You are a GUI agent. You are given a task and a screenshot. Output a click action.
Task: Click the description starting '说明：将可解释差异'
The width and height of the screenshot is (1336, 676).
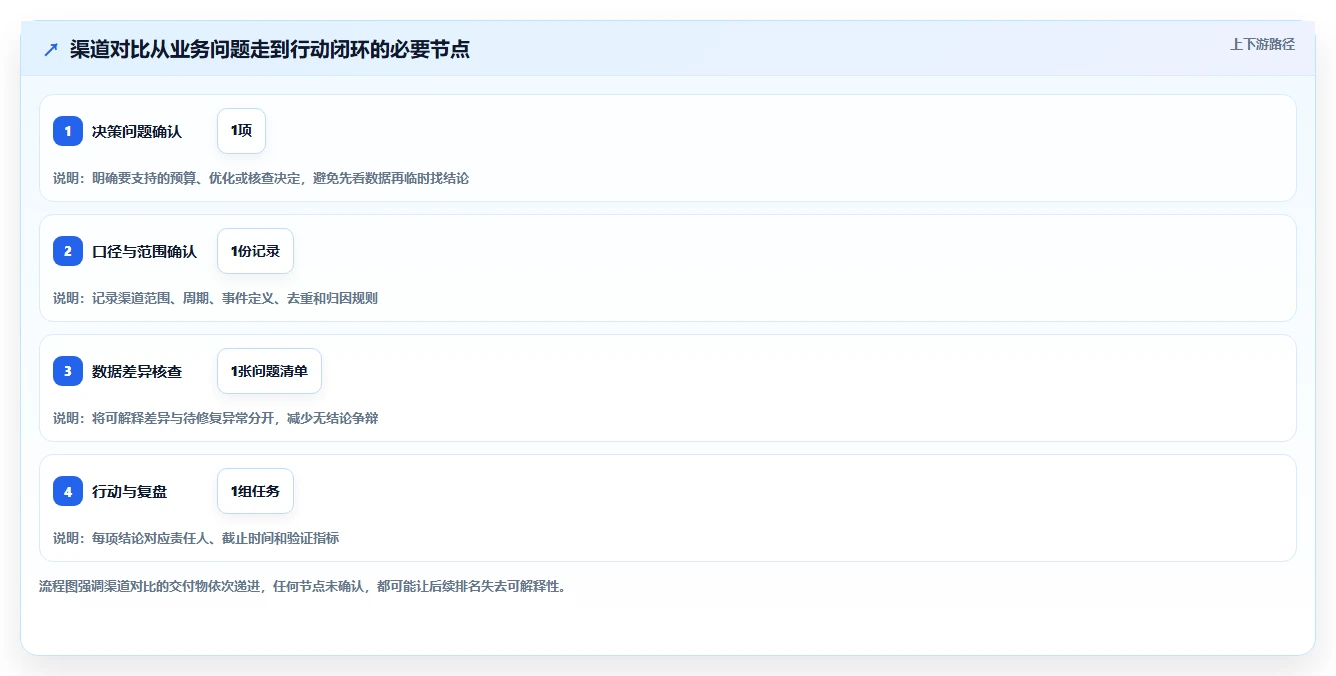tap(215, 418)
